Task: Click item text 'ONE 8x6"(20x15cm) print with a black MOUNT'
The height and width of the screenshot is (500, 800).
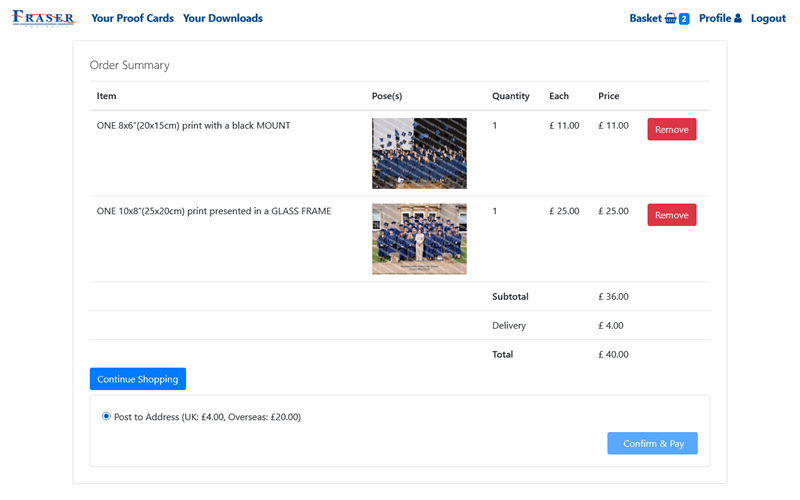Action: [x=193, y=126]
